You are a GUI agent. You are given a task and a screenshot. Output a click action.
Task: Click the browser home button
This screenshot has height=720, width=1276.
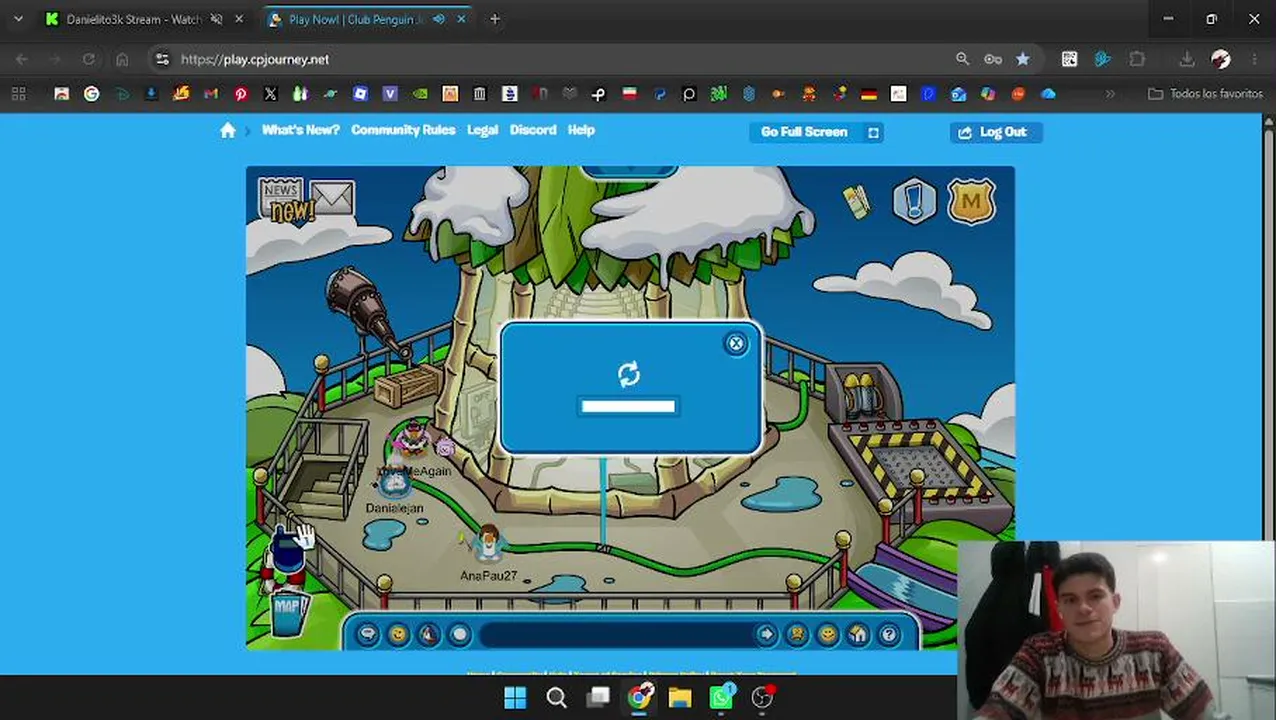pyautogui.click(x=122, y=59)
